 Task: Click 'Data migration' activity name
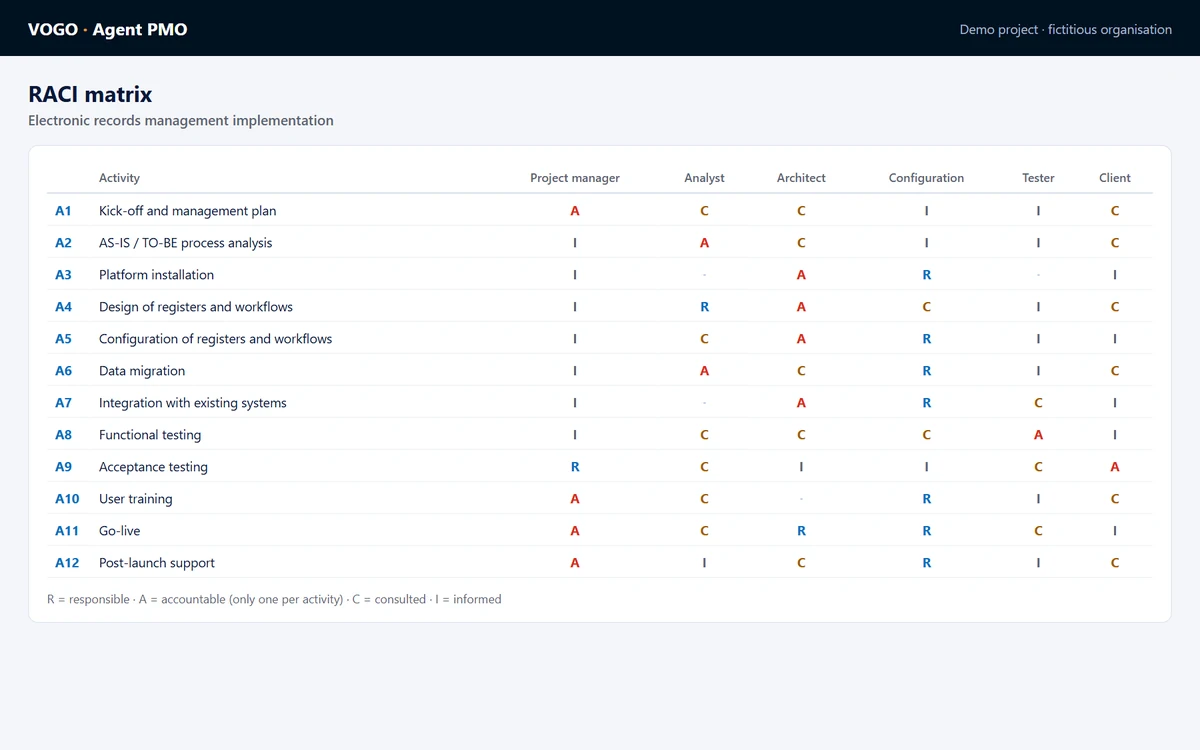142,371
